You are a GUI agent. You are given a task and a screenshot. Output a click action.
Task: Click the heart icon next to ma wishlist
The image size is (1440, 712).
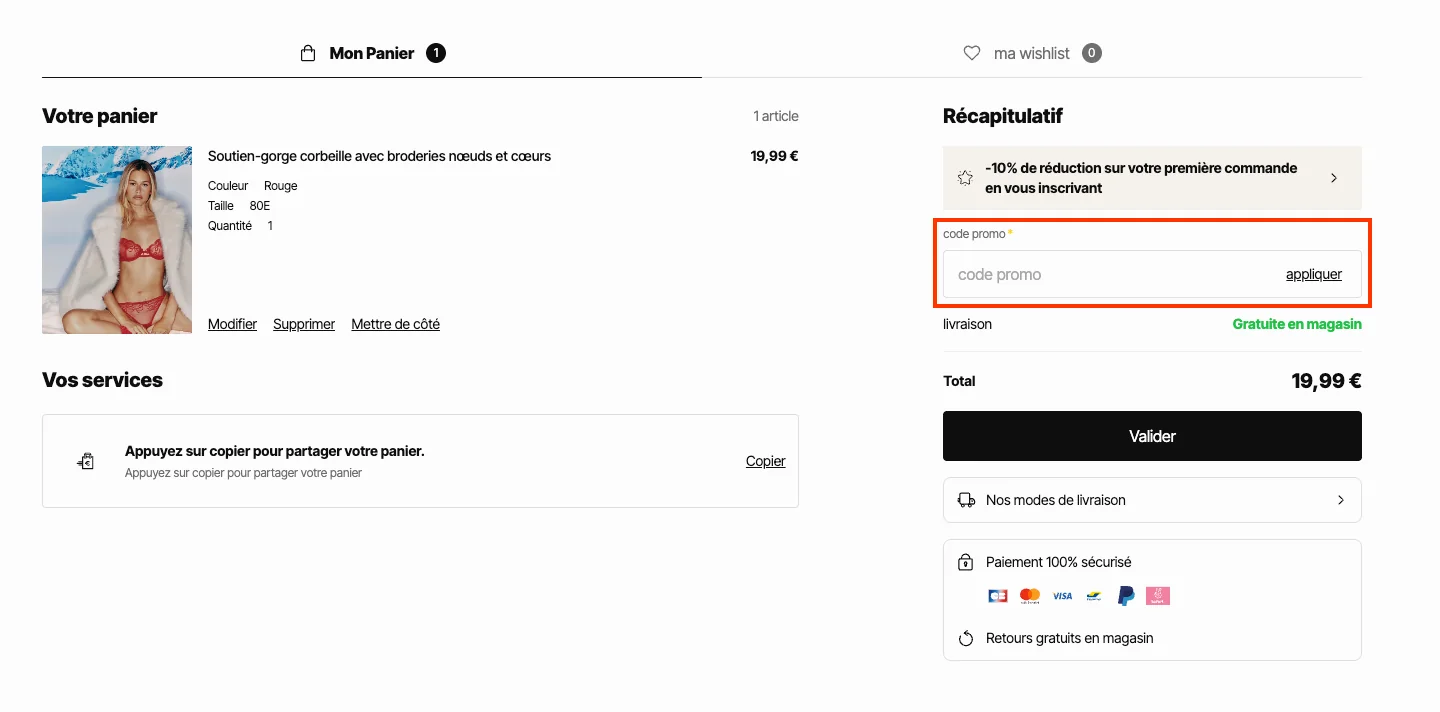[x=971, y=53]
